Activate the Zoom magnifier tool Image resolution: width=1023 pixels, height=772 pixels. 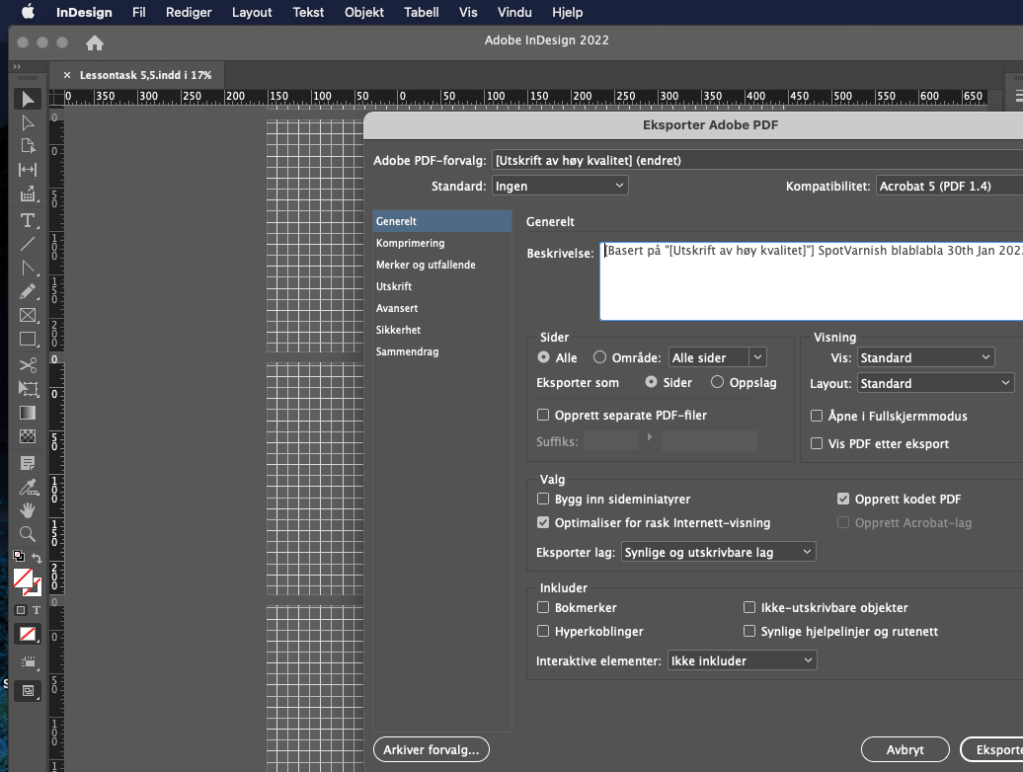pyautogui.click(x=28, y=534)
